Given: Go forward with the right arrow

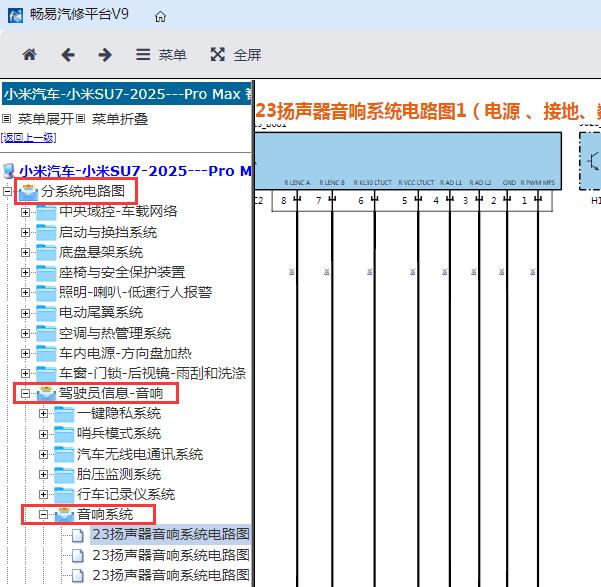Looking at the screenshot, I should (x=105, y=55).
